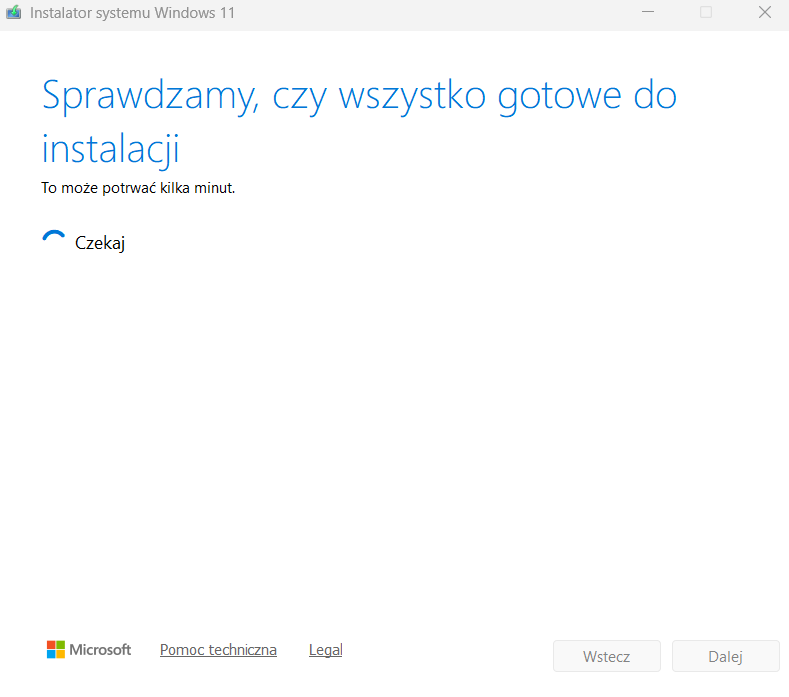789x697 pixels.
Task: Click the Microsoft logo
Action: [x=89, y=649]
